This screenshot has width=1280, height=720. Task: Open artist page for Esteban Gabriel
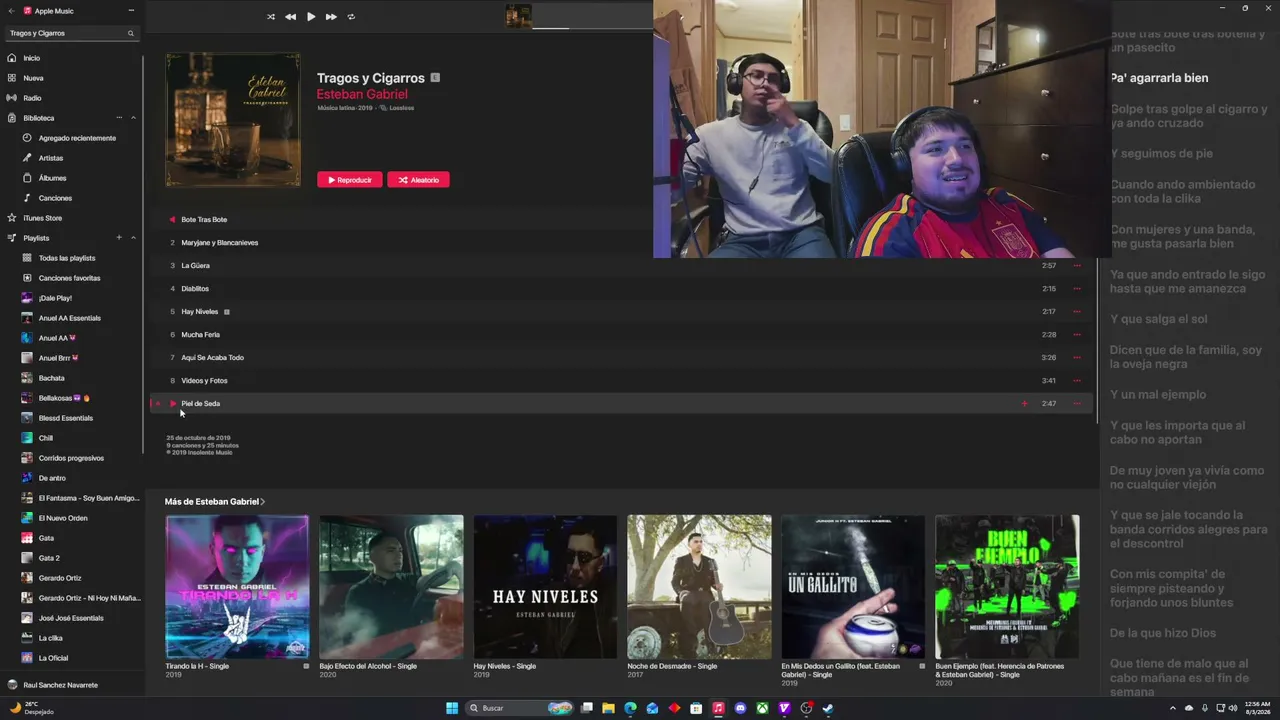pos(362,94)
